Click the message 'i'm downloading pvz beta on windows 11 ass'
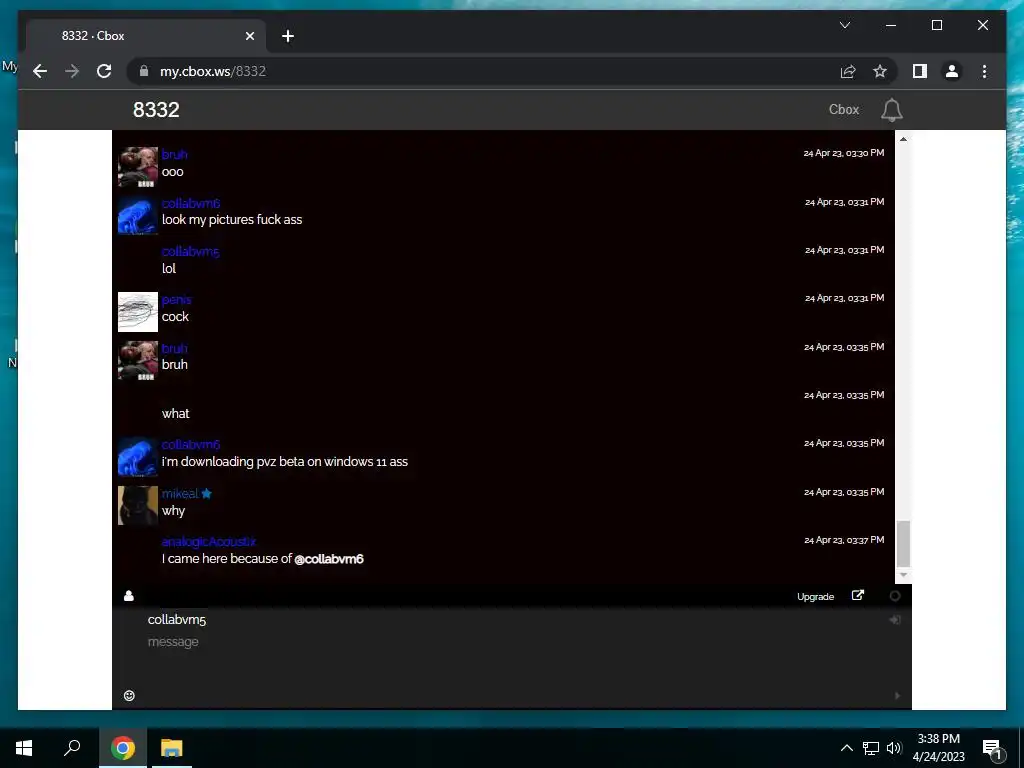Image resolution: width=1024 pixels, height=768 pixels. point(285,462)
